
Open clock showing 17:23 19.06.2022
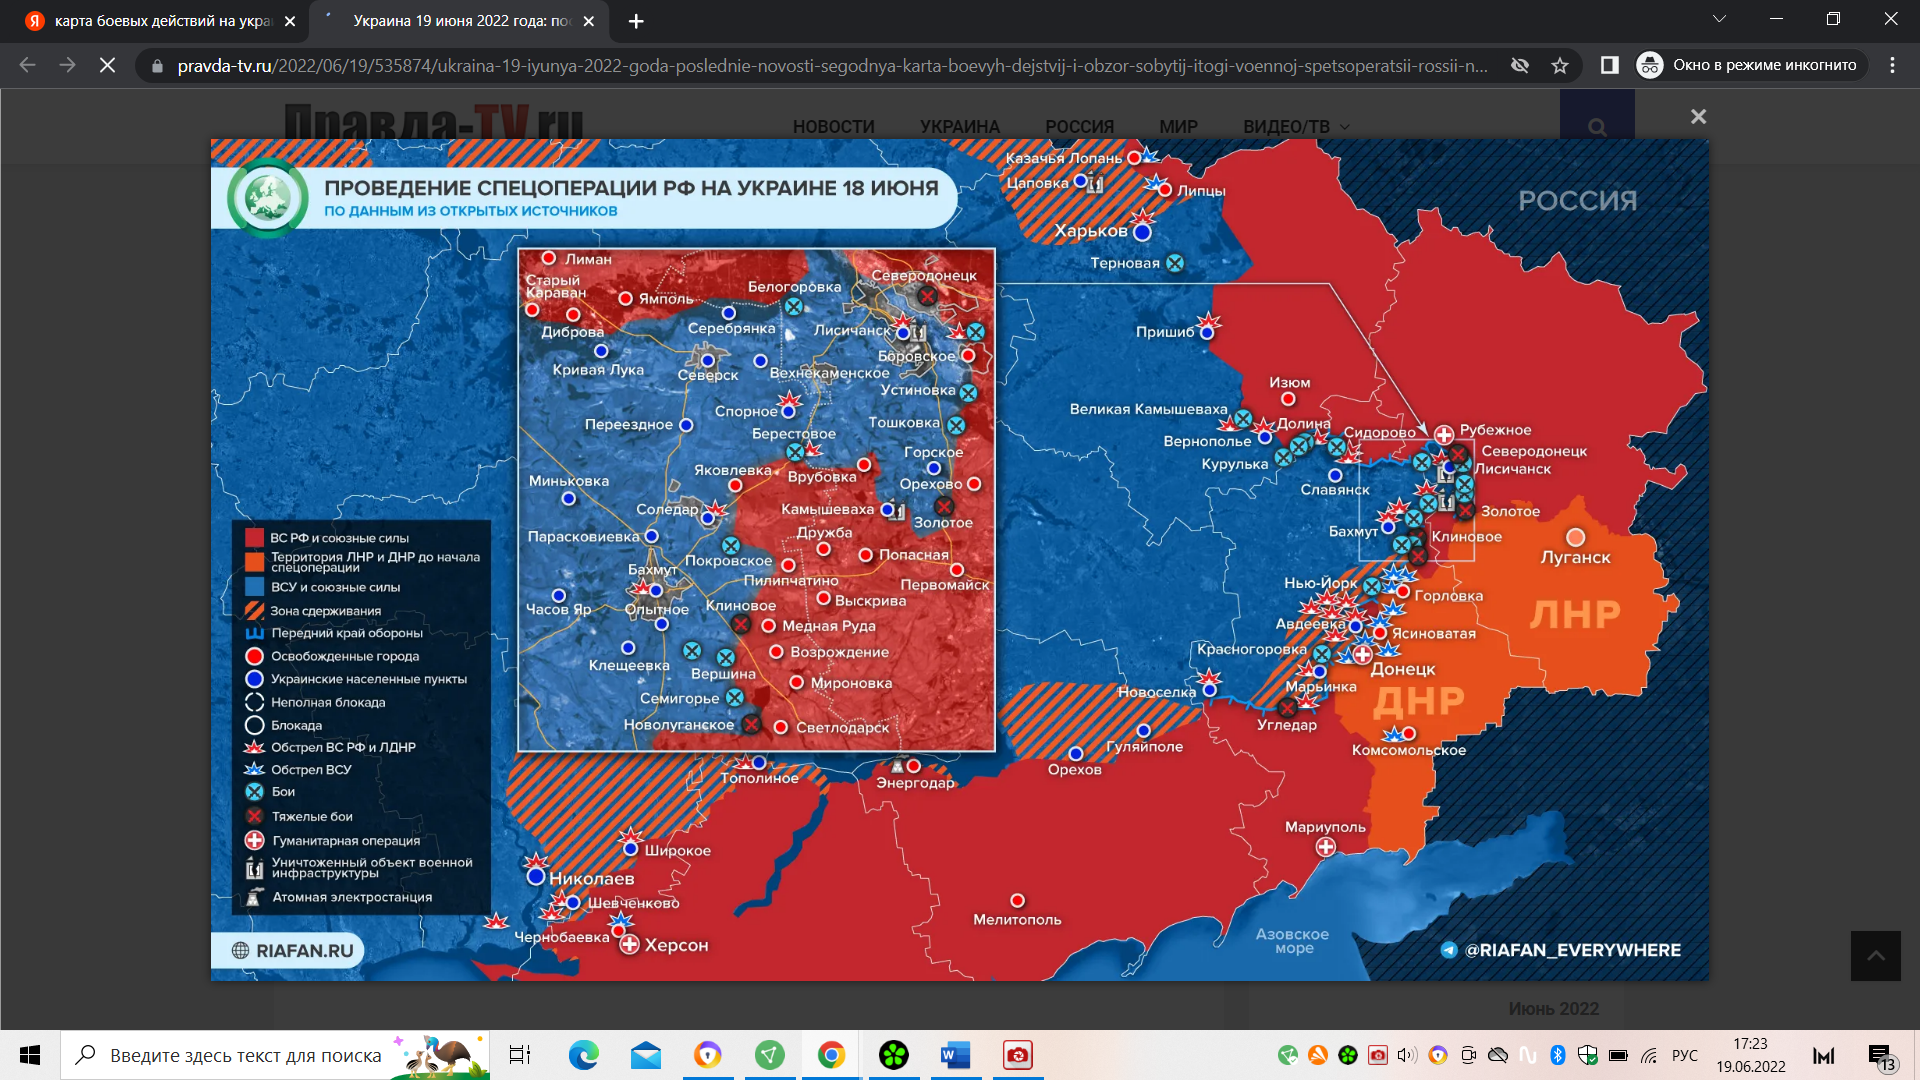[1751, 1055]
